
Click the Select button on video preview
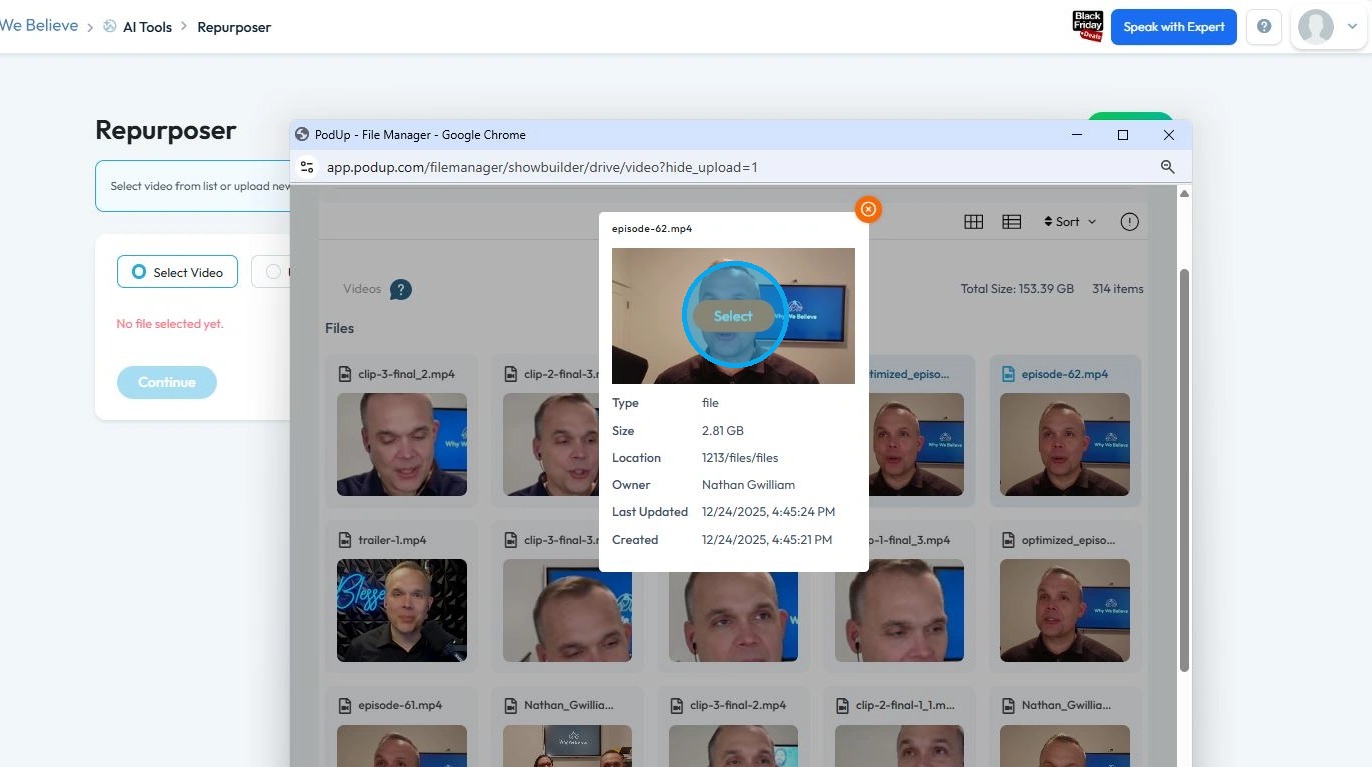pyautogui.click(x=733, y=316)
